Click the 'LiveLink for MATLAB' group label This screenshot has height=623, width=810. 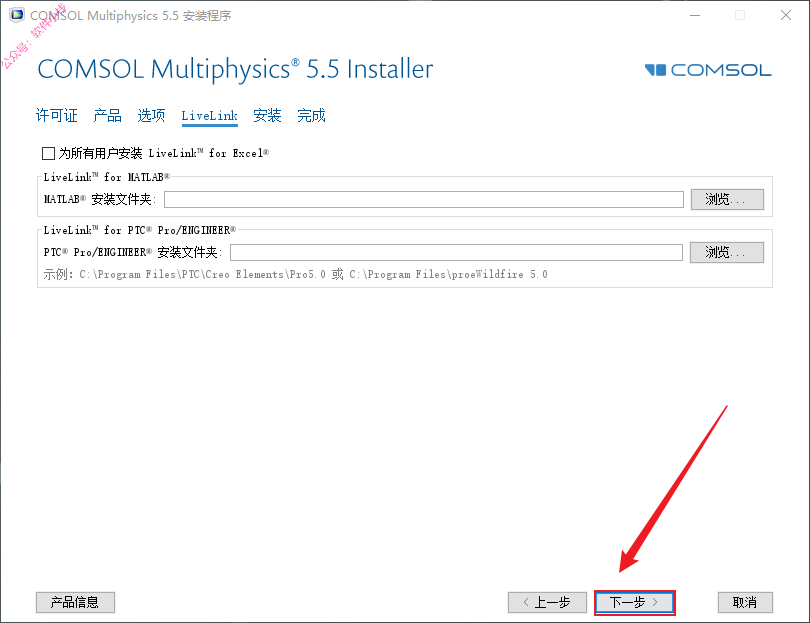click(x=106, y=177)
